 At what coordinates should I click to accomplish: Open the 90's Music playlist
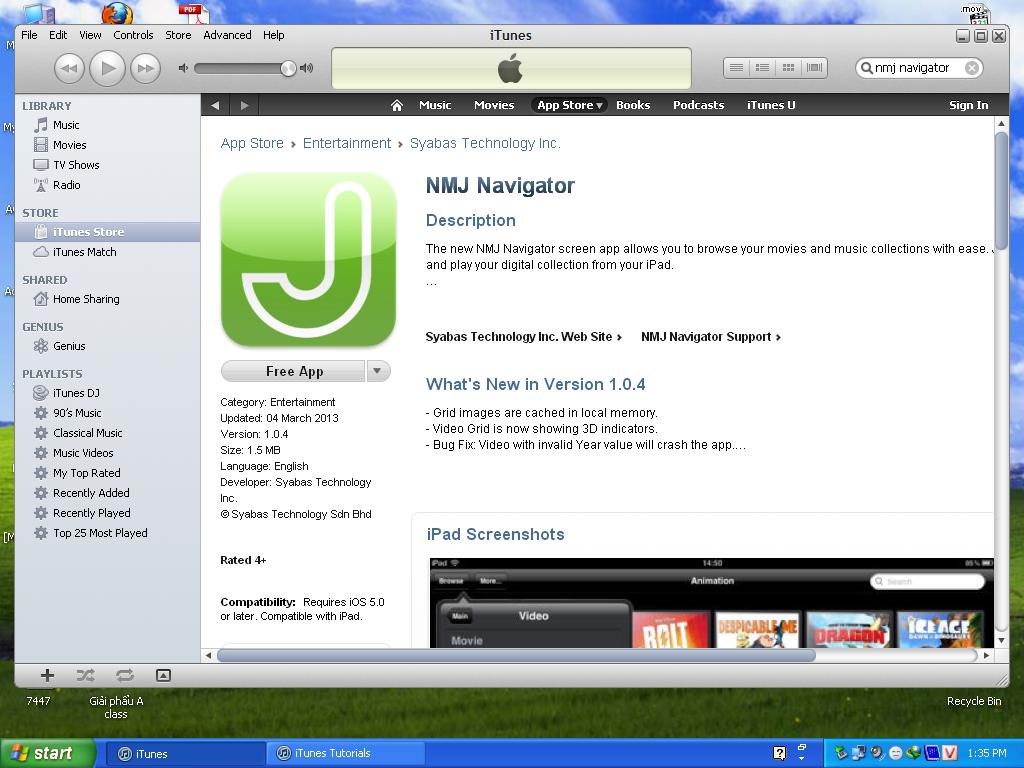[x=76, y=413]
